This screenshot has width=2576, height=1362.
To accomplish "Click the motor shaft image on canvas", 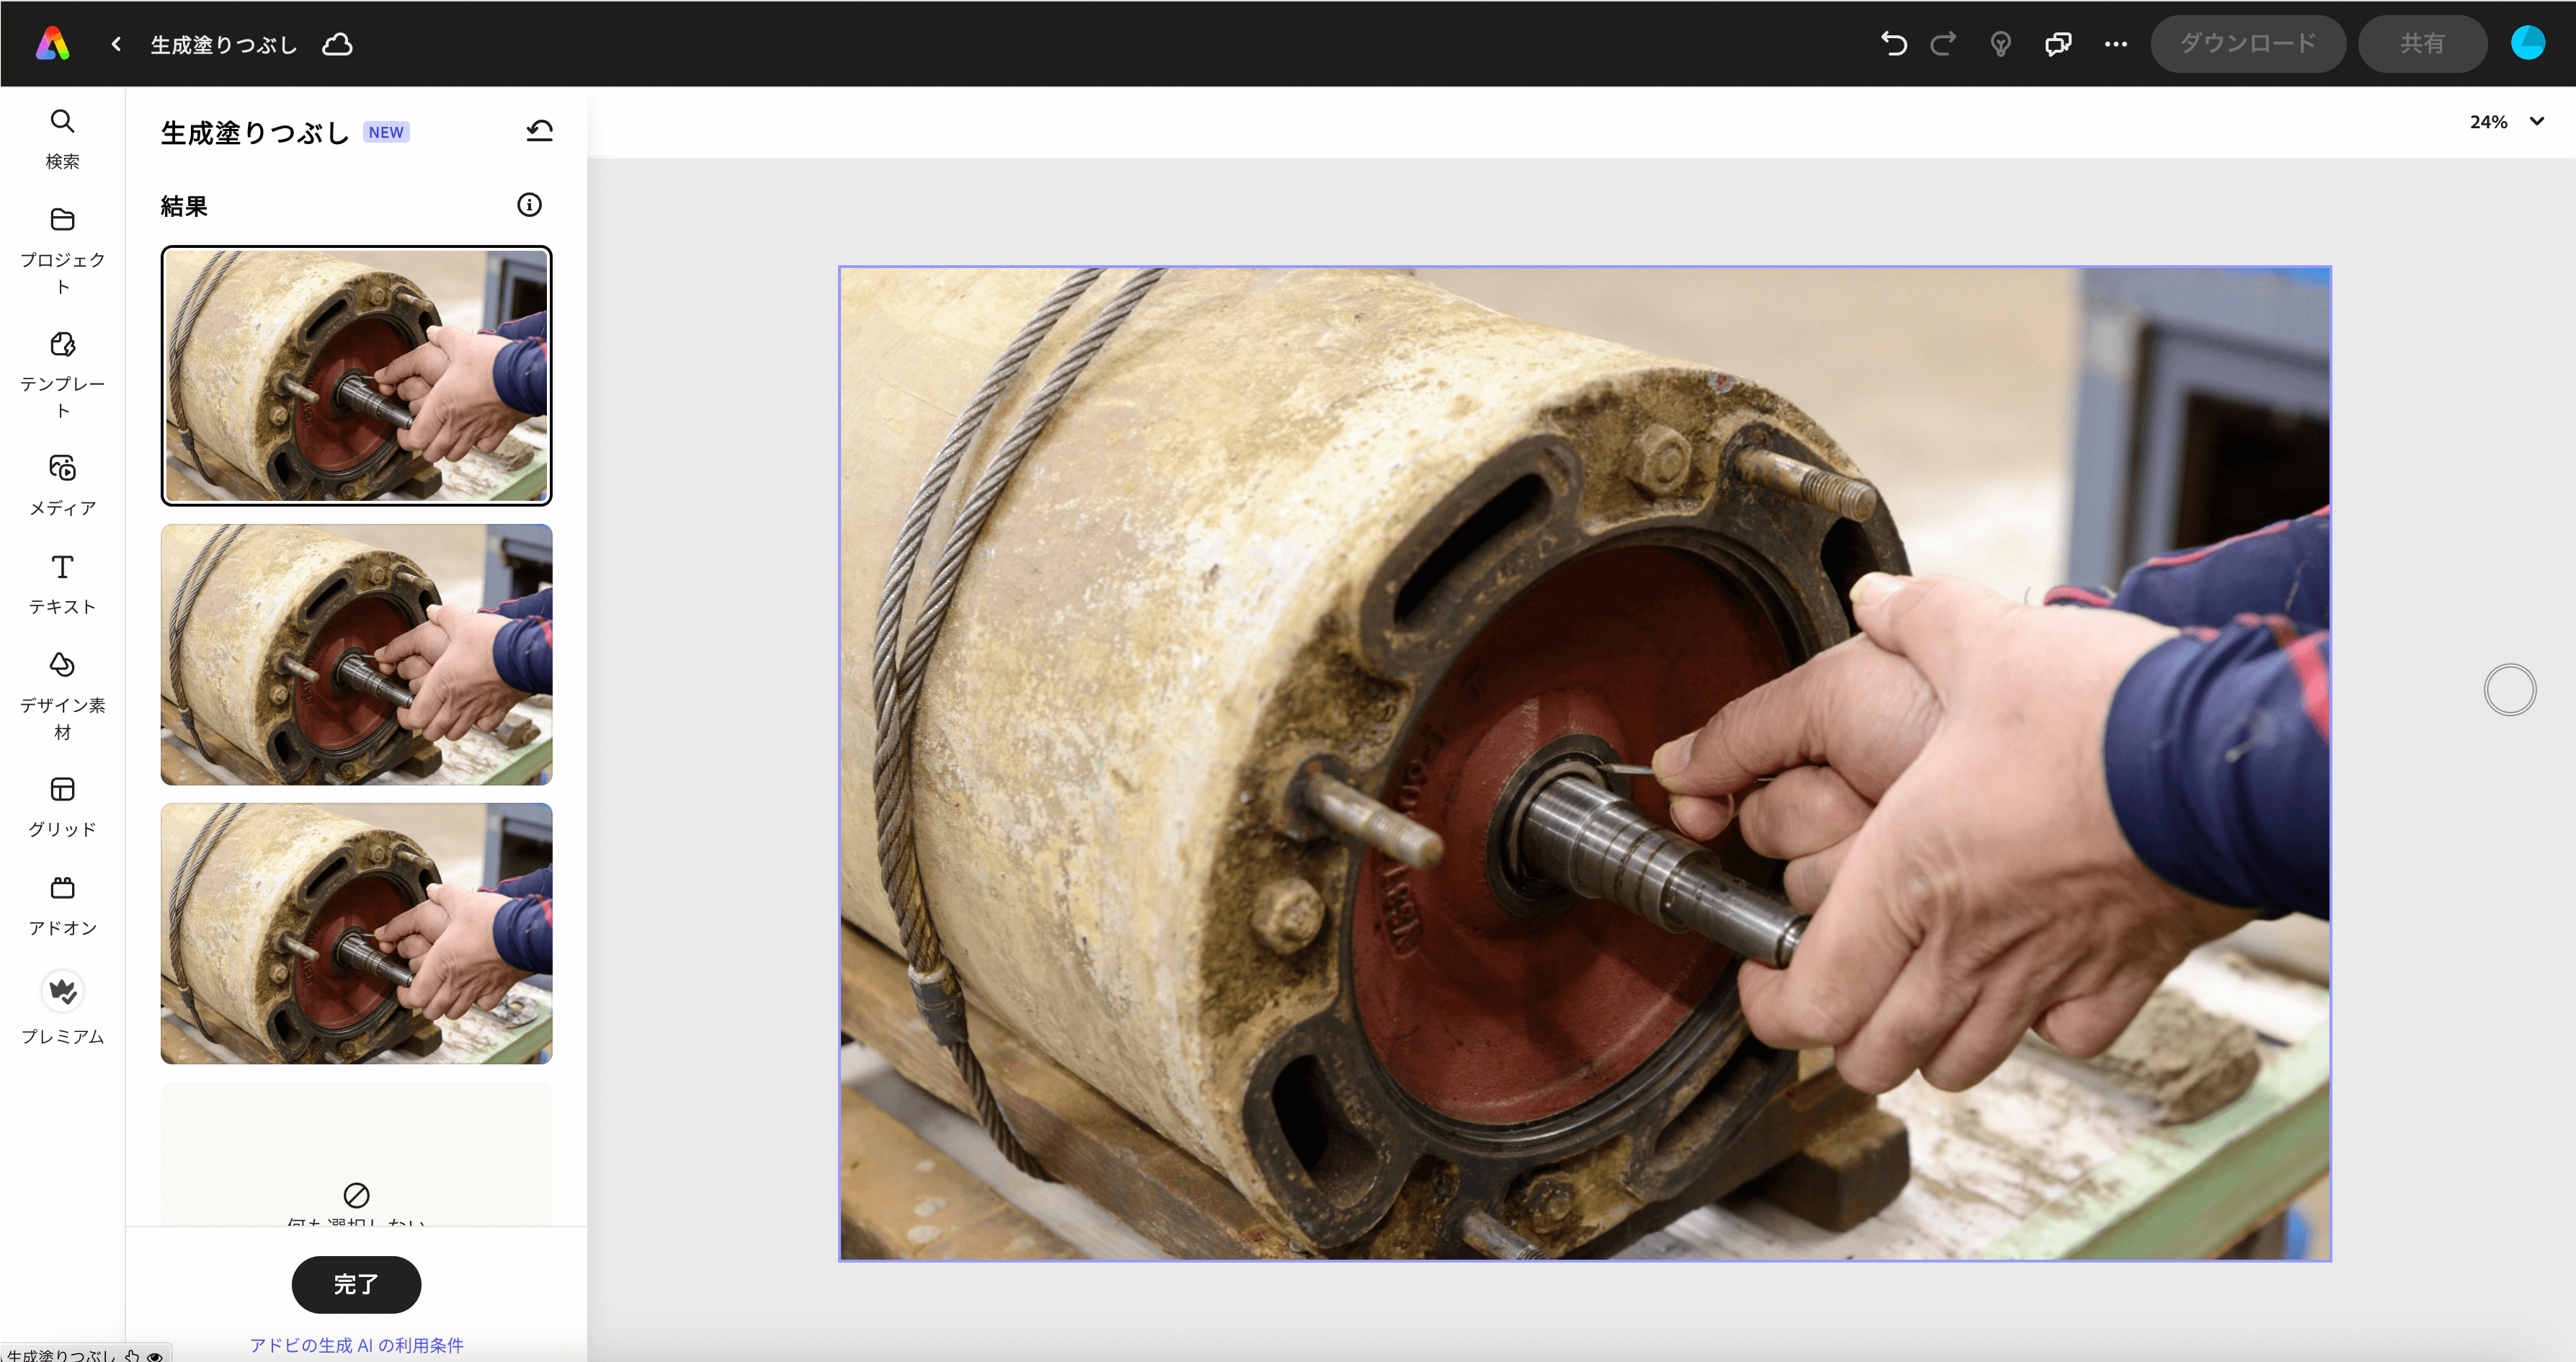I will [1584, 763].
